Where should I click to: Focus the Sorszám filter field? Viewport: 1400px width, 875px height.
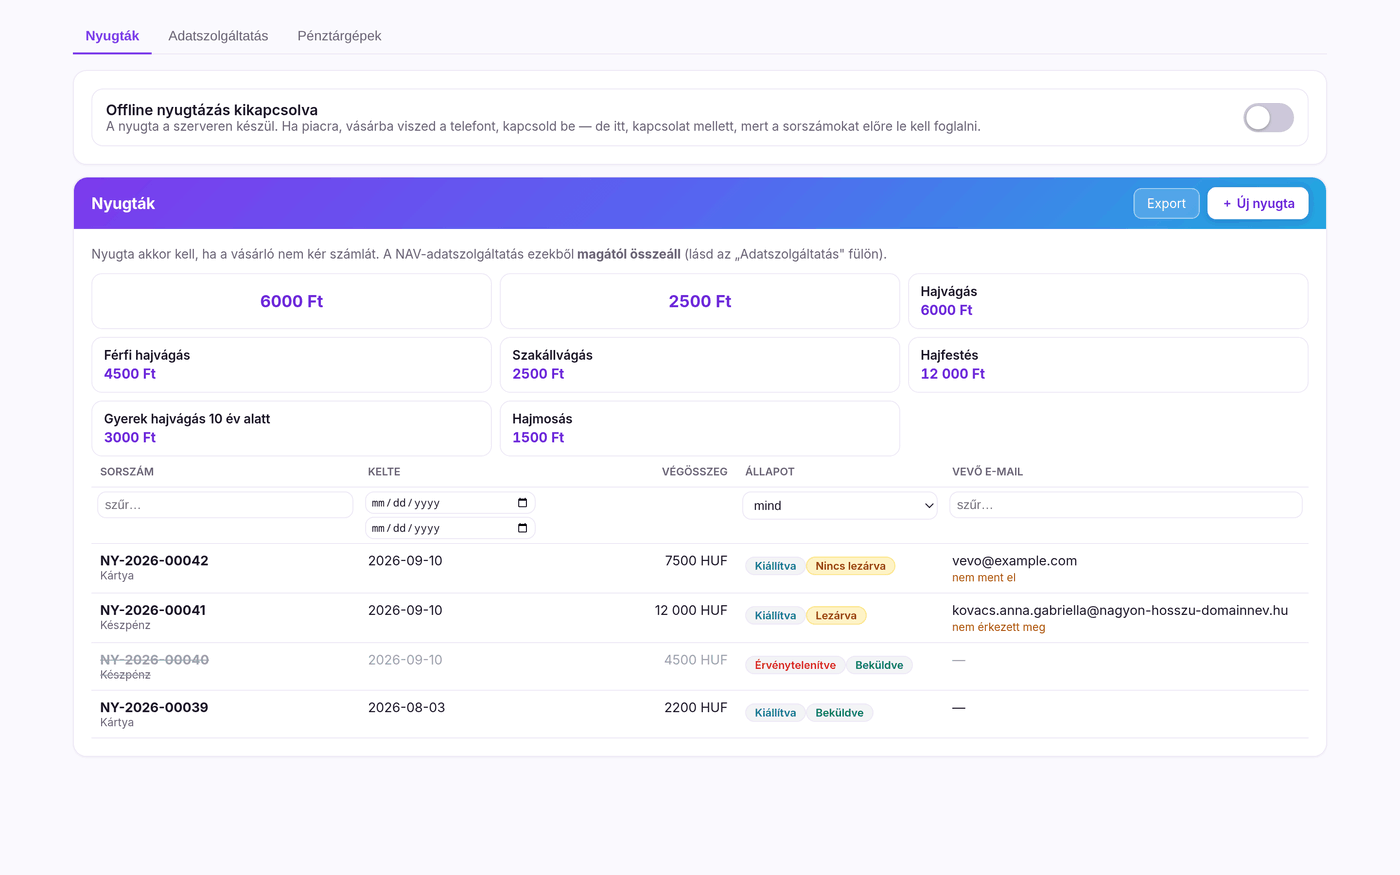pos(225,505)
